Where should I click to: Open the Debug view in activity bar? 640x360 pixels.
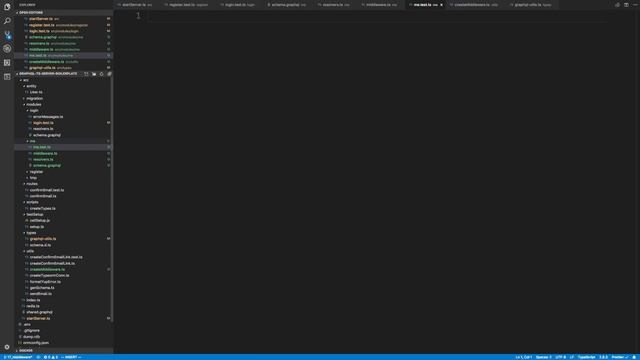pyautogui.click(x=7, y=49)
